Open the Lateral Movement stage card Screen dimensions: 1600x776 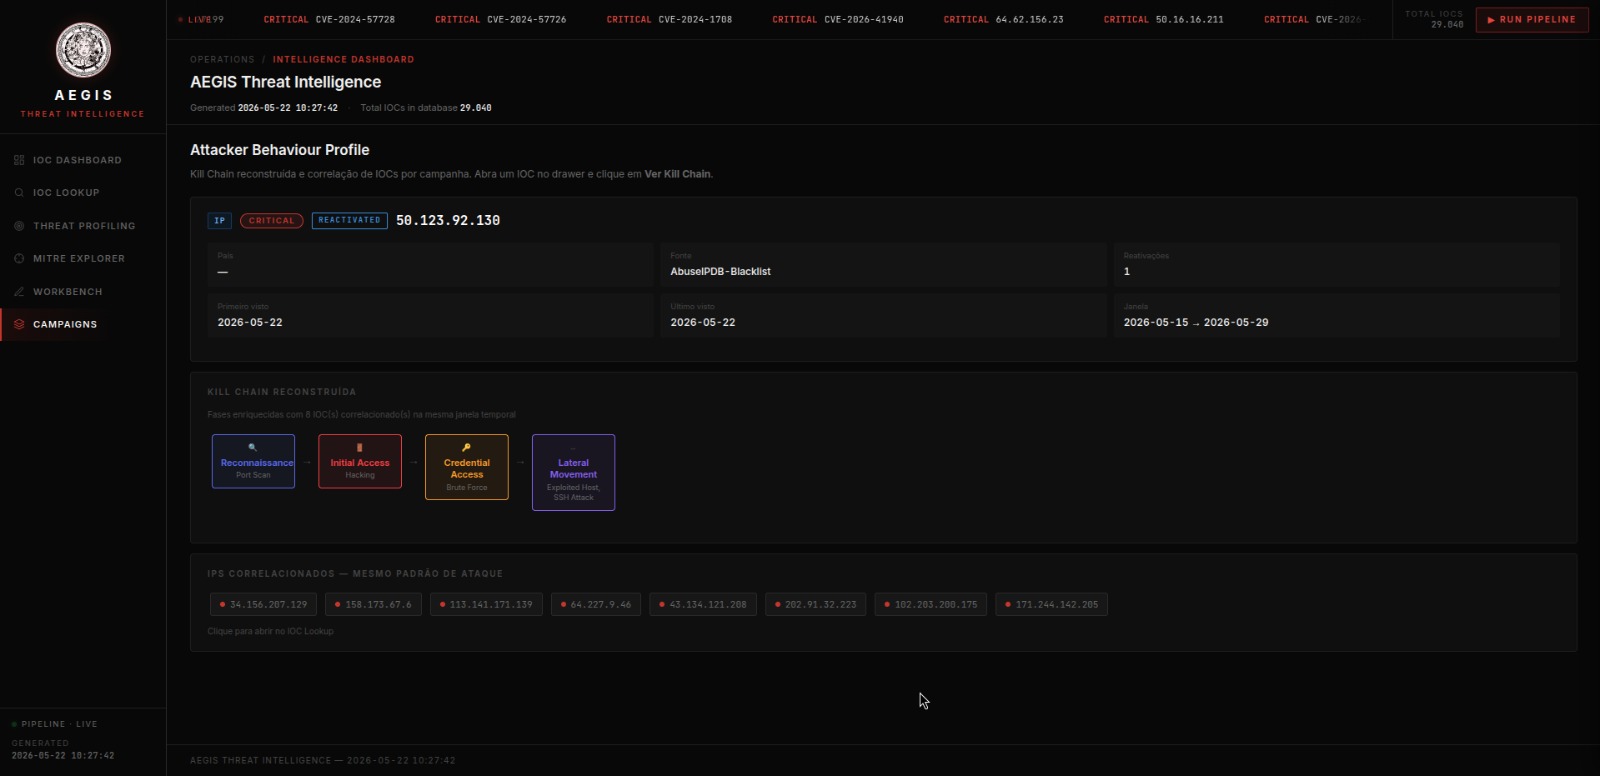click(574, 472)
